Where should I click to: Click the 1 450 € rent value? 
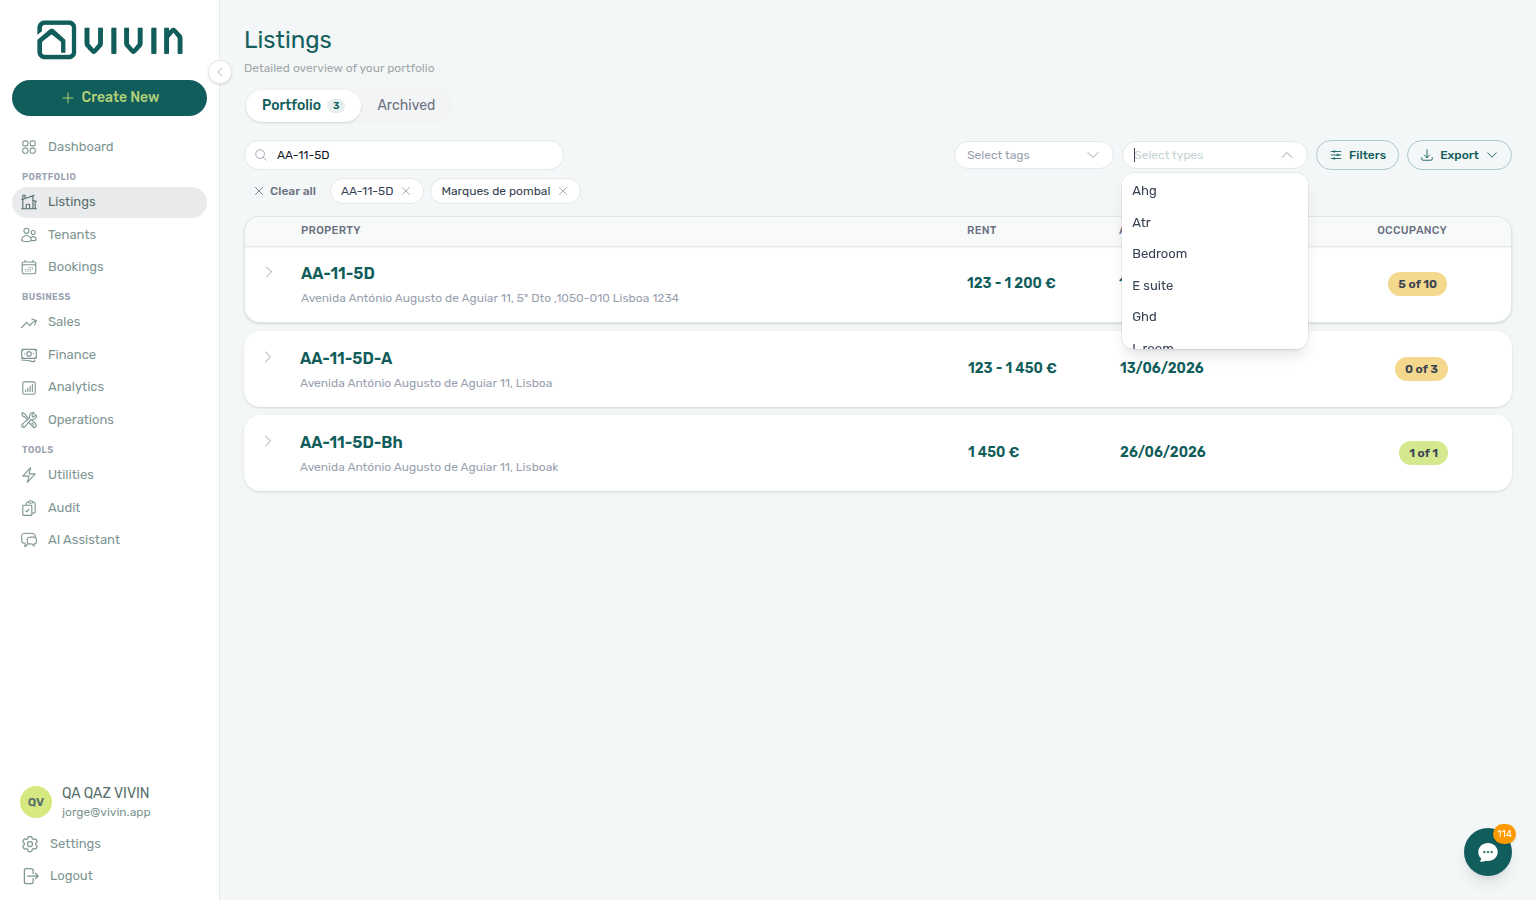[993, 452]
